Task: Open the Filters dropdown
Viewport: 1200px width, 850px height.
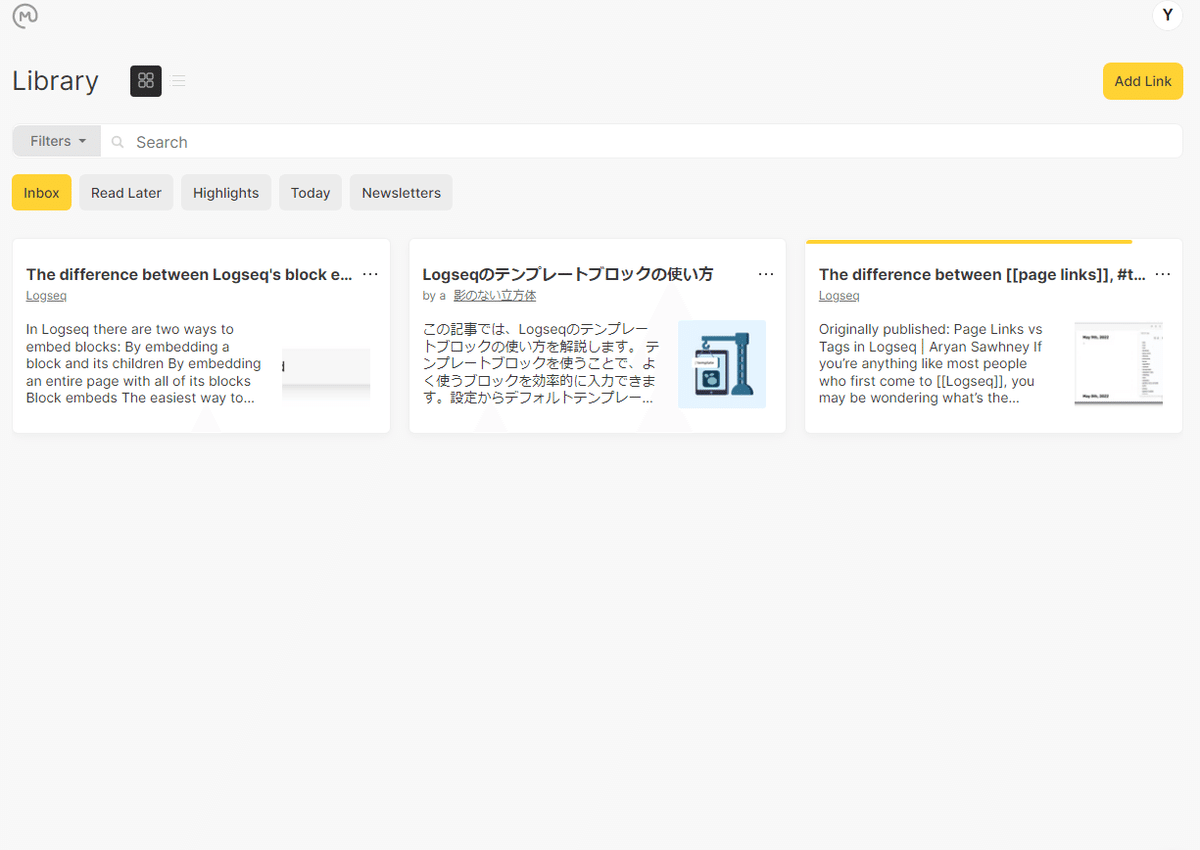Action: (56, 141)
